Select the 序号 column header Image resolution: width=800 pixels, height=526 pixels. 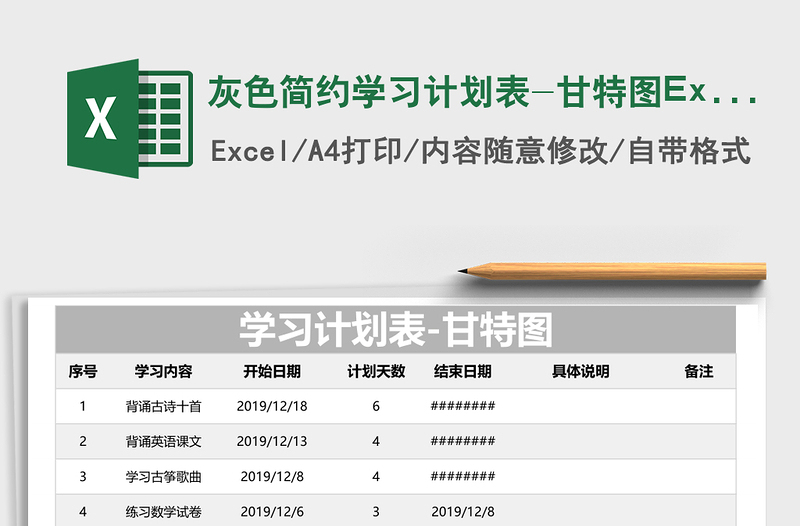pos(83,371)
